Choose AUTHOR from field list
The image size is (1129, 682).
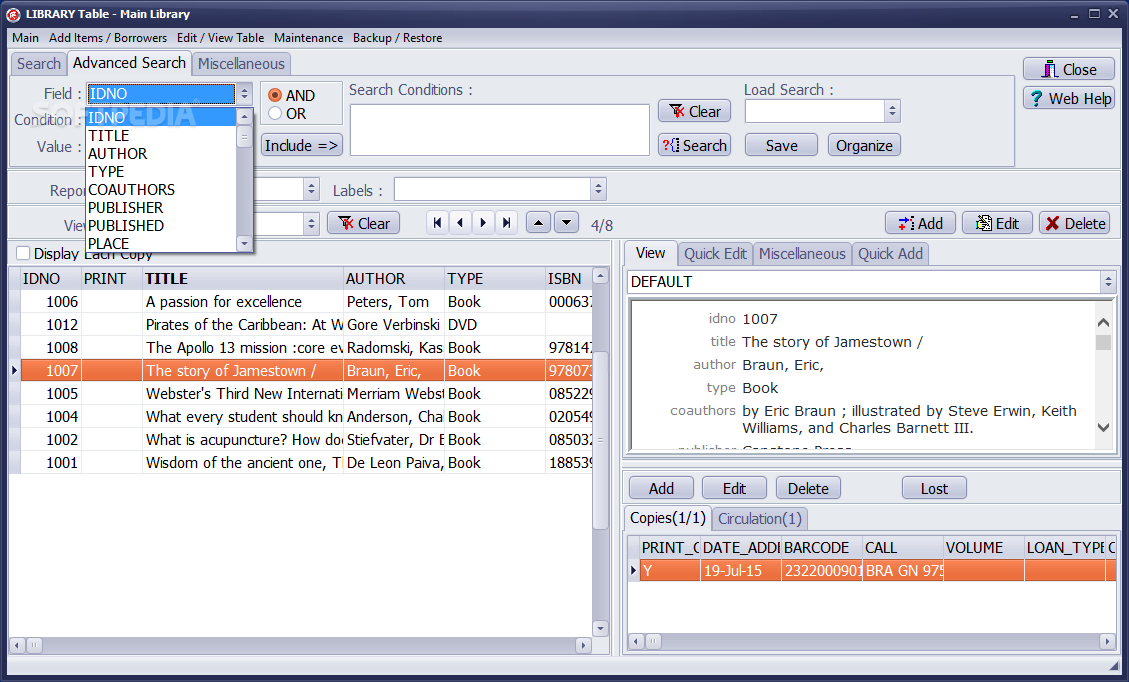[x=161, y=153]
